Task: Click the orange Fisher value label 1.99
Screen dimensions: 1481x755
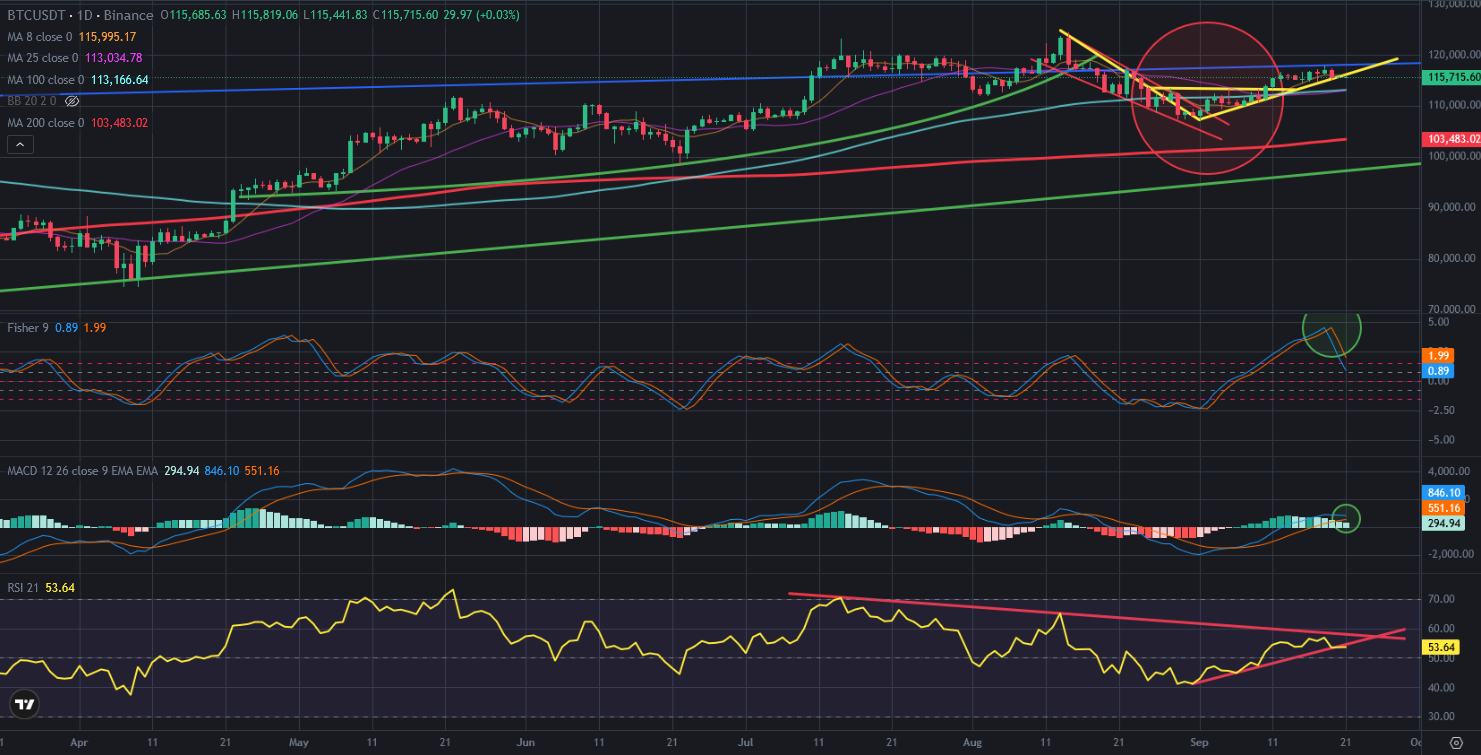Action: click(x=1439, y=356)
